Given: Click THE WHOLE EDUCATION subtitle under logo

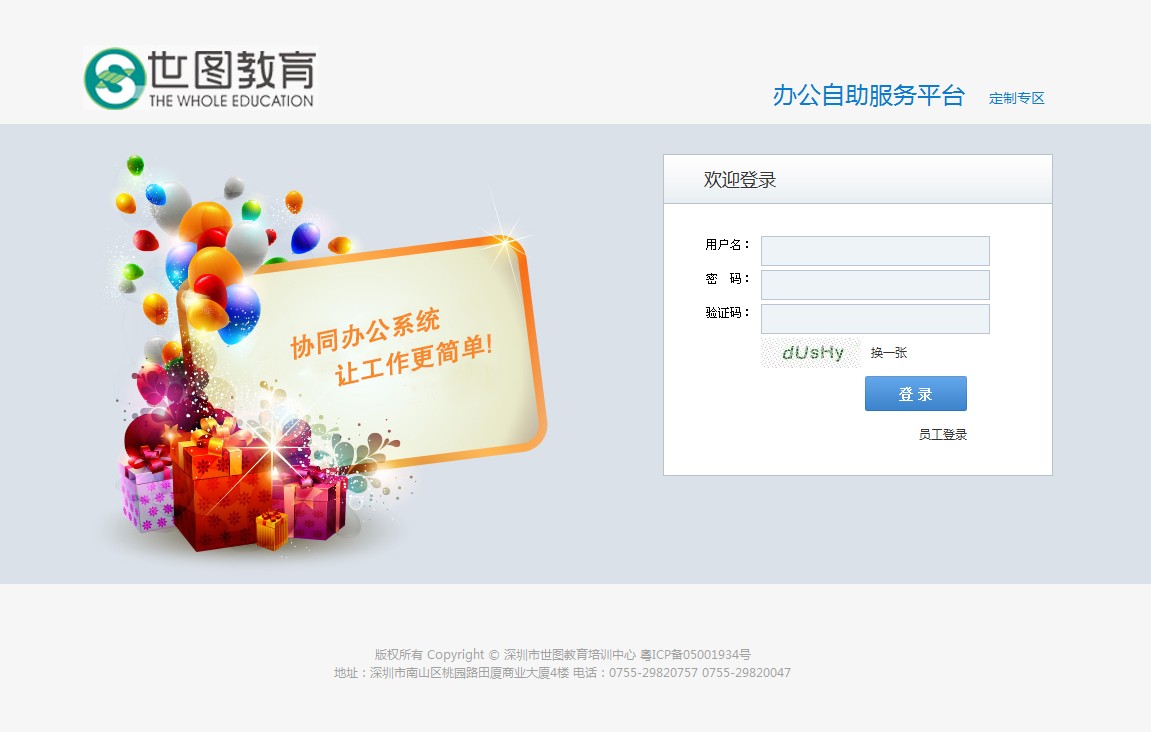Looking at the screenshot, I should pyautogui.click(x=231, y=101).
